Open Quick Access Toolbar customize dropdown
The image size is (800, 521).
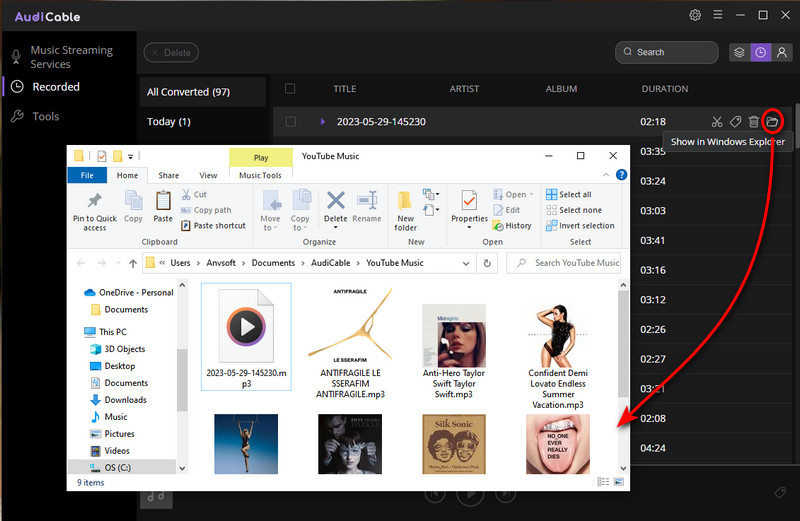[131, 157]
